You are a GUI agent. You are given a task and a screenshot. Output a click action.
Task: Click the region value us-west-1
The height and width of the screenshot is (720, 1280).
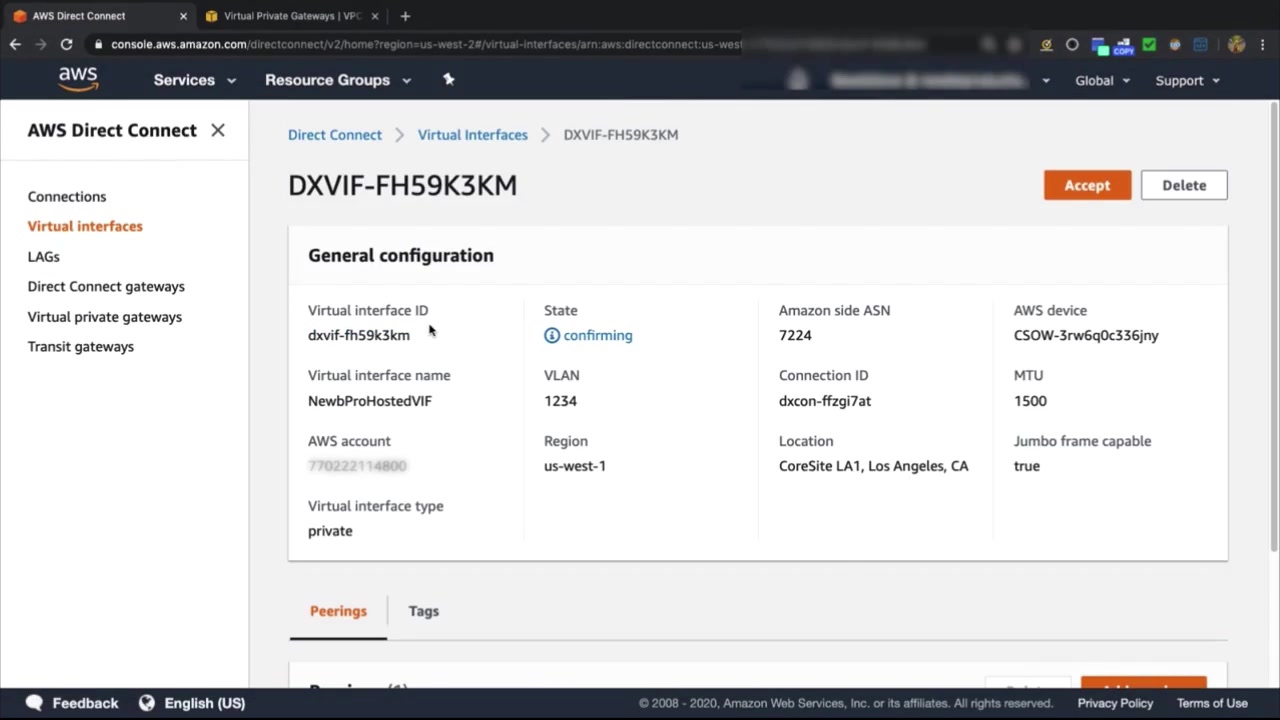575,466
